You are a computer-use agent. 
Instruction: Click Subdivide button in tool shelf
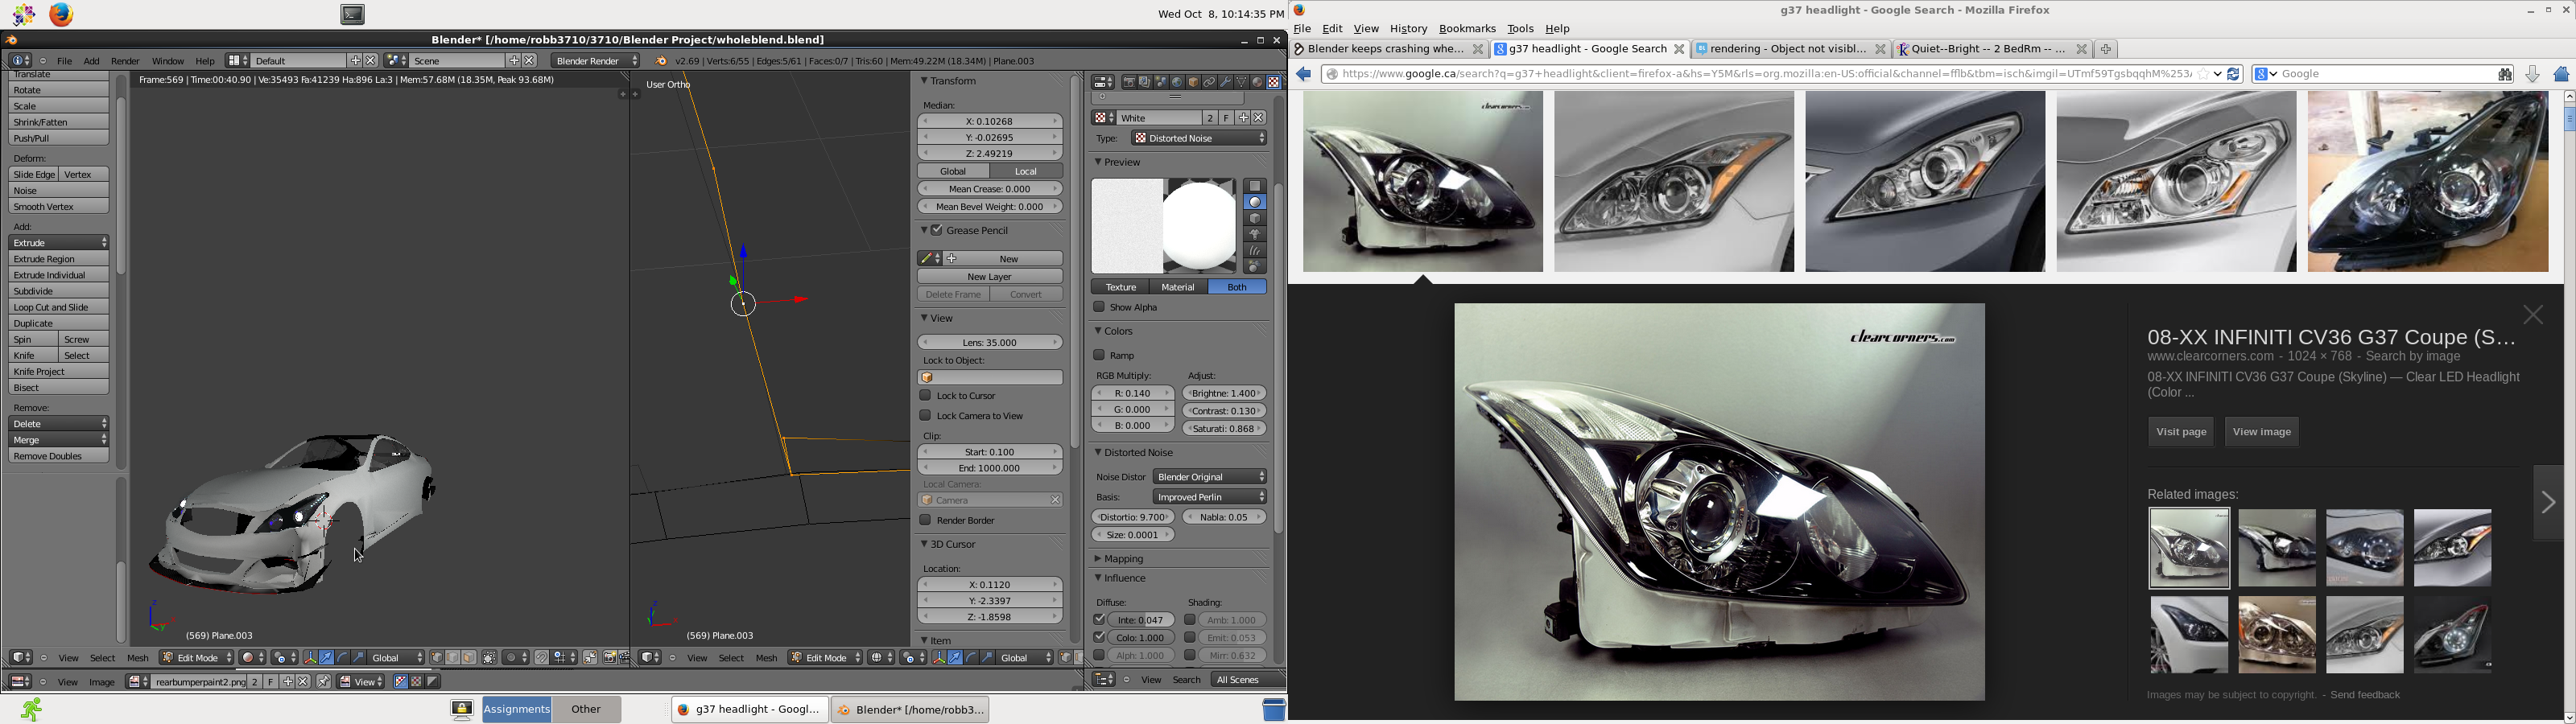(x=59, y=291)
